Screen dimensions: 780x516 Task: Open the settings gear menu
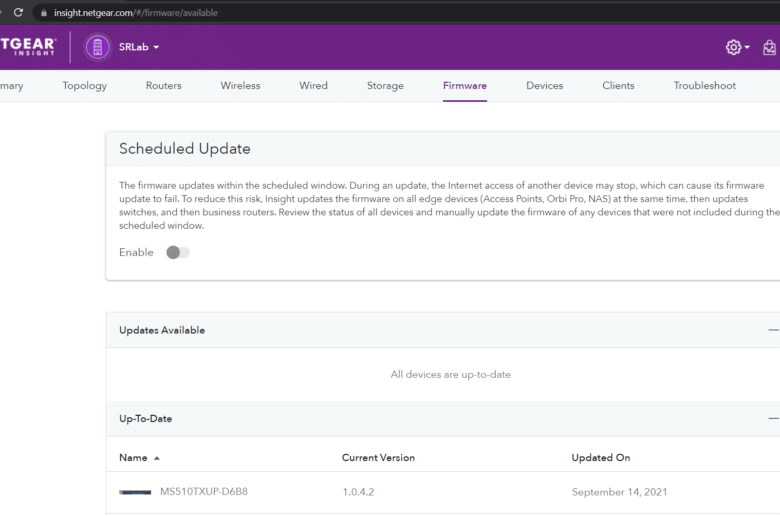pos(737,47)
